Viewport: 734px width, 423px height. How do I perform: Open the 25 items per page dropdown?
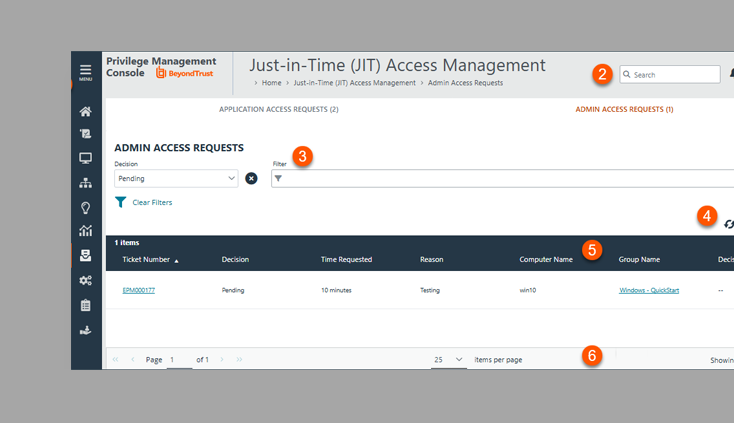448,359
